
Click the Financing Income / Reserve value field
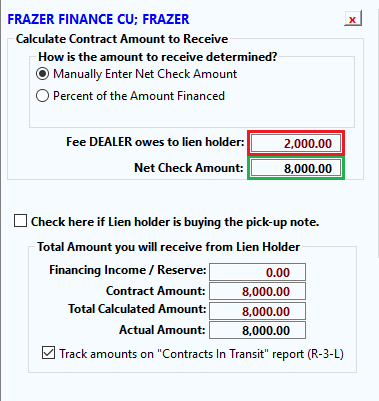pyautogui.click(x=257, y=272)
